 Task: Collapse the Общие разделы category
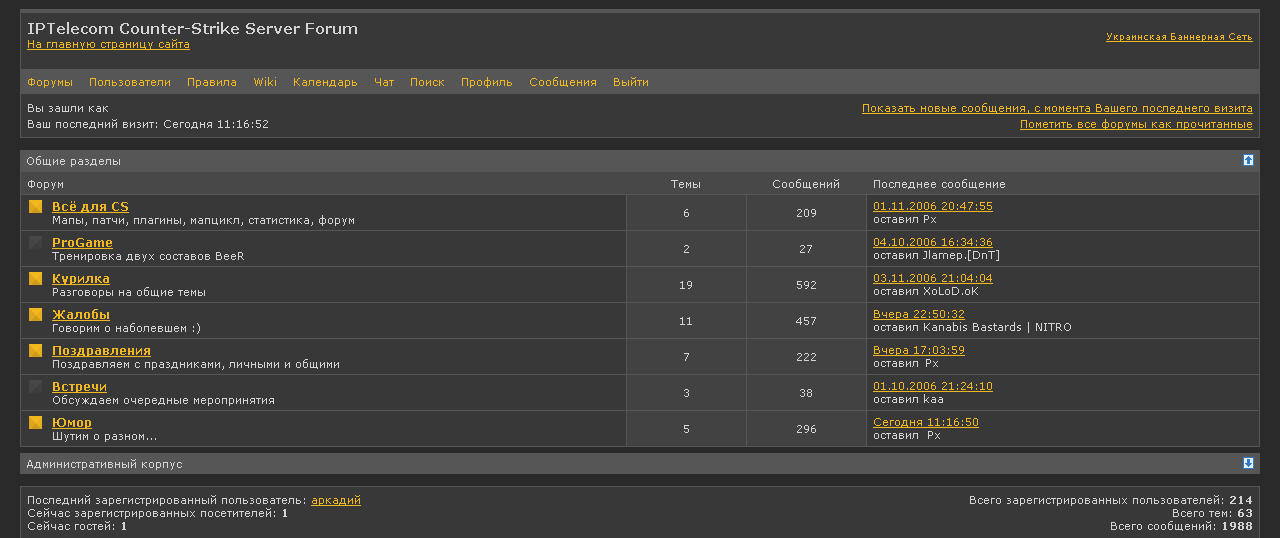(x=1248, y=160)
